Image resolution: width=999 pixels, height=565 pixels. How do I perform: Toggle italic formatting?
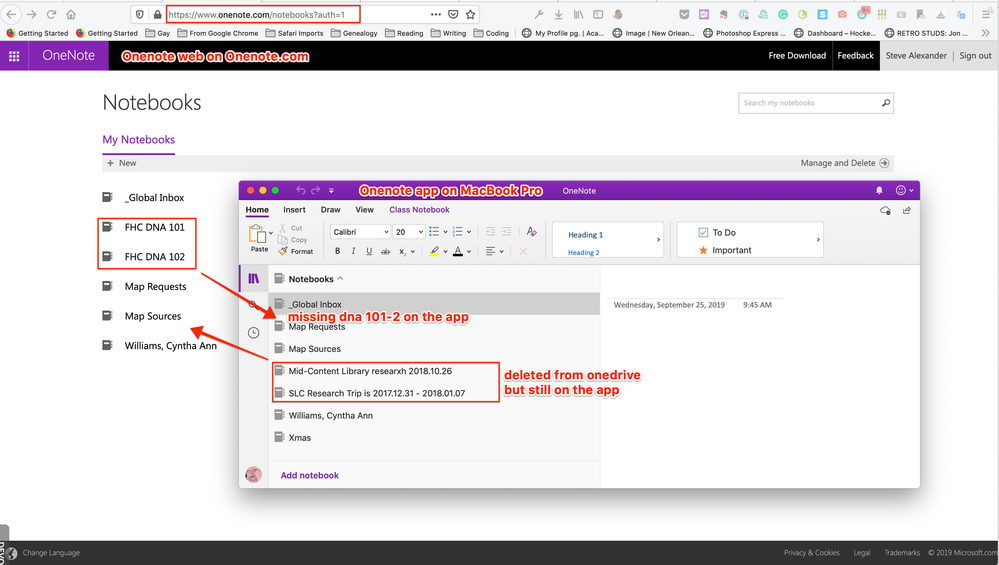pyautogui.click(x=353, y=252)
